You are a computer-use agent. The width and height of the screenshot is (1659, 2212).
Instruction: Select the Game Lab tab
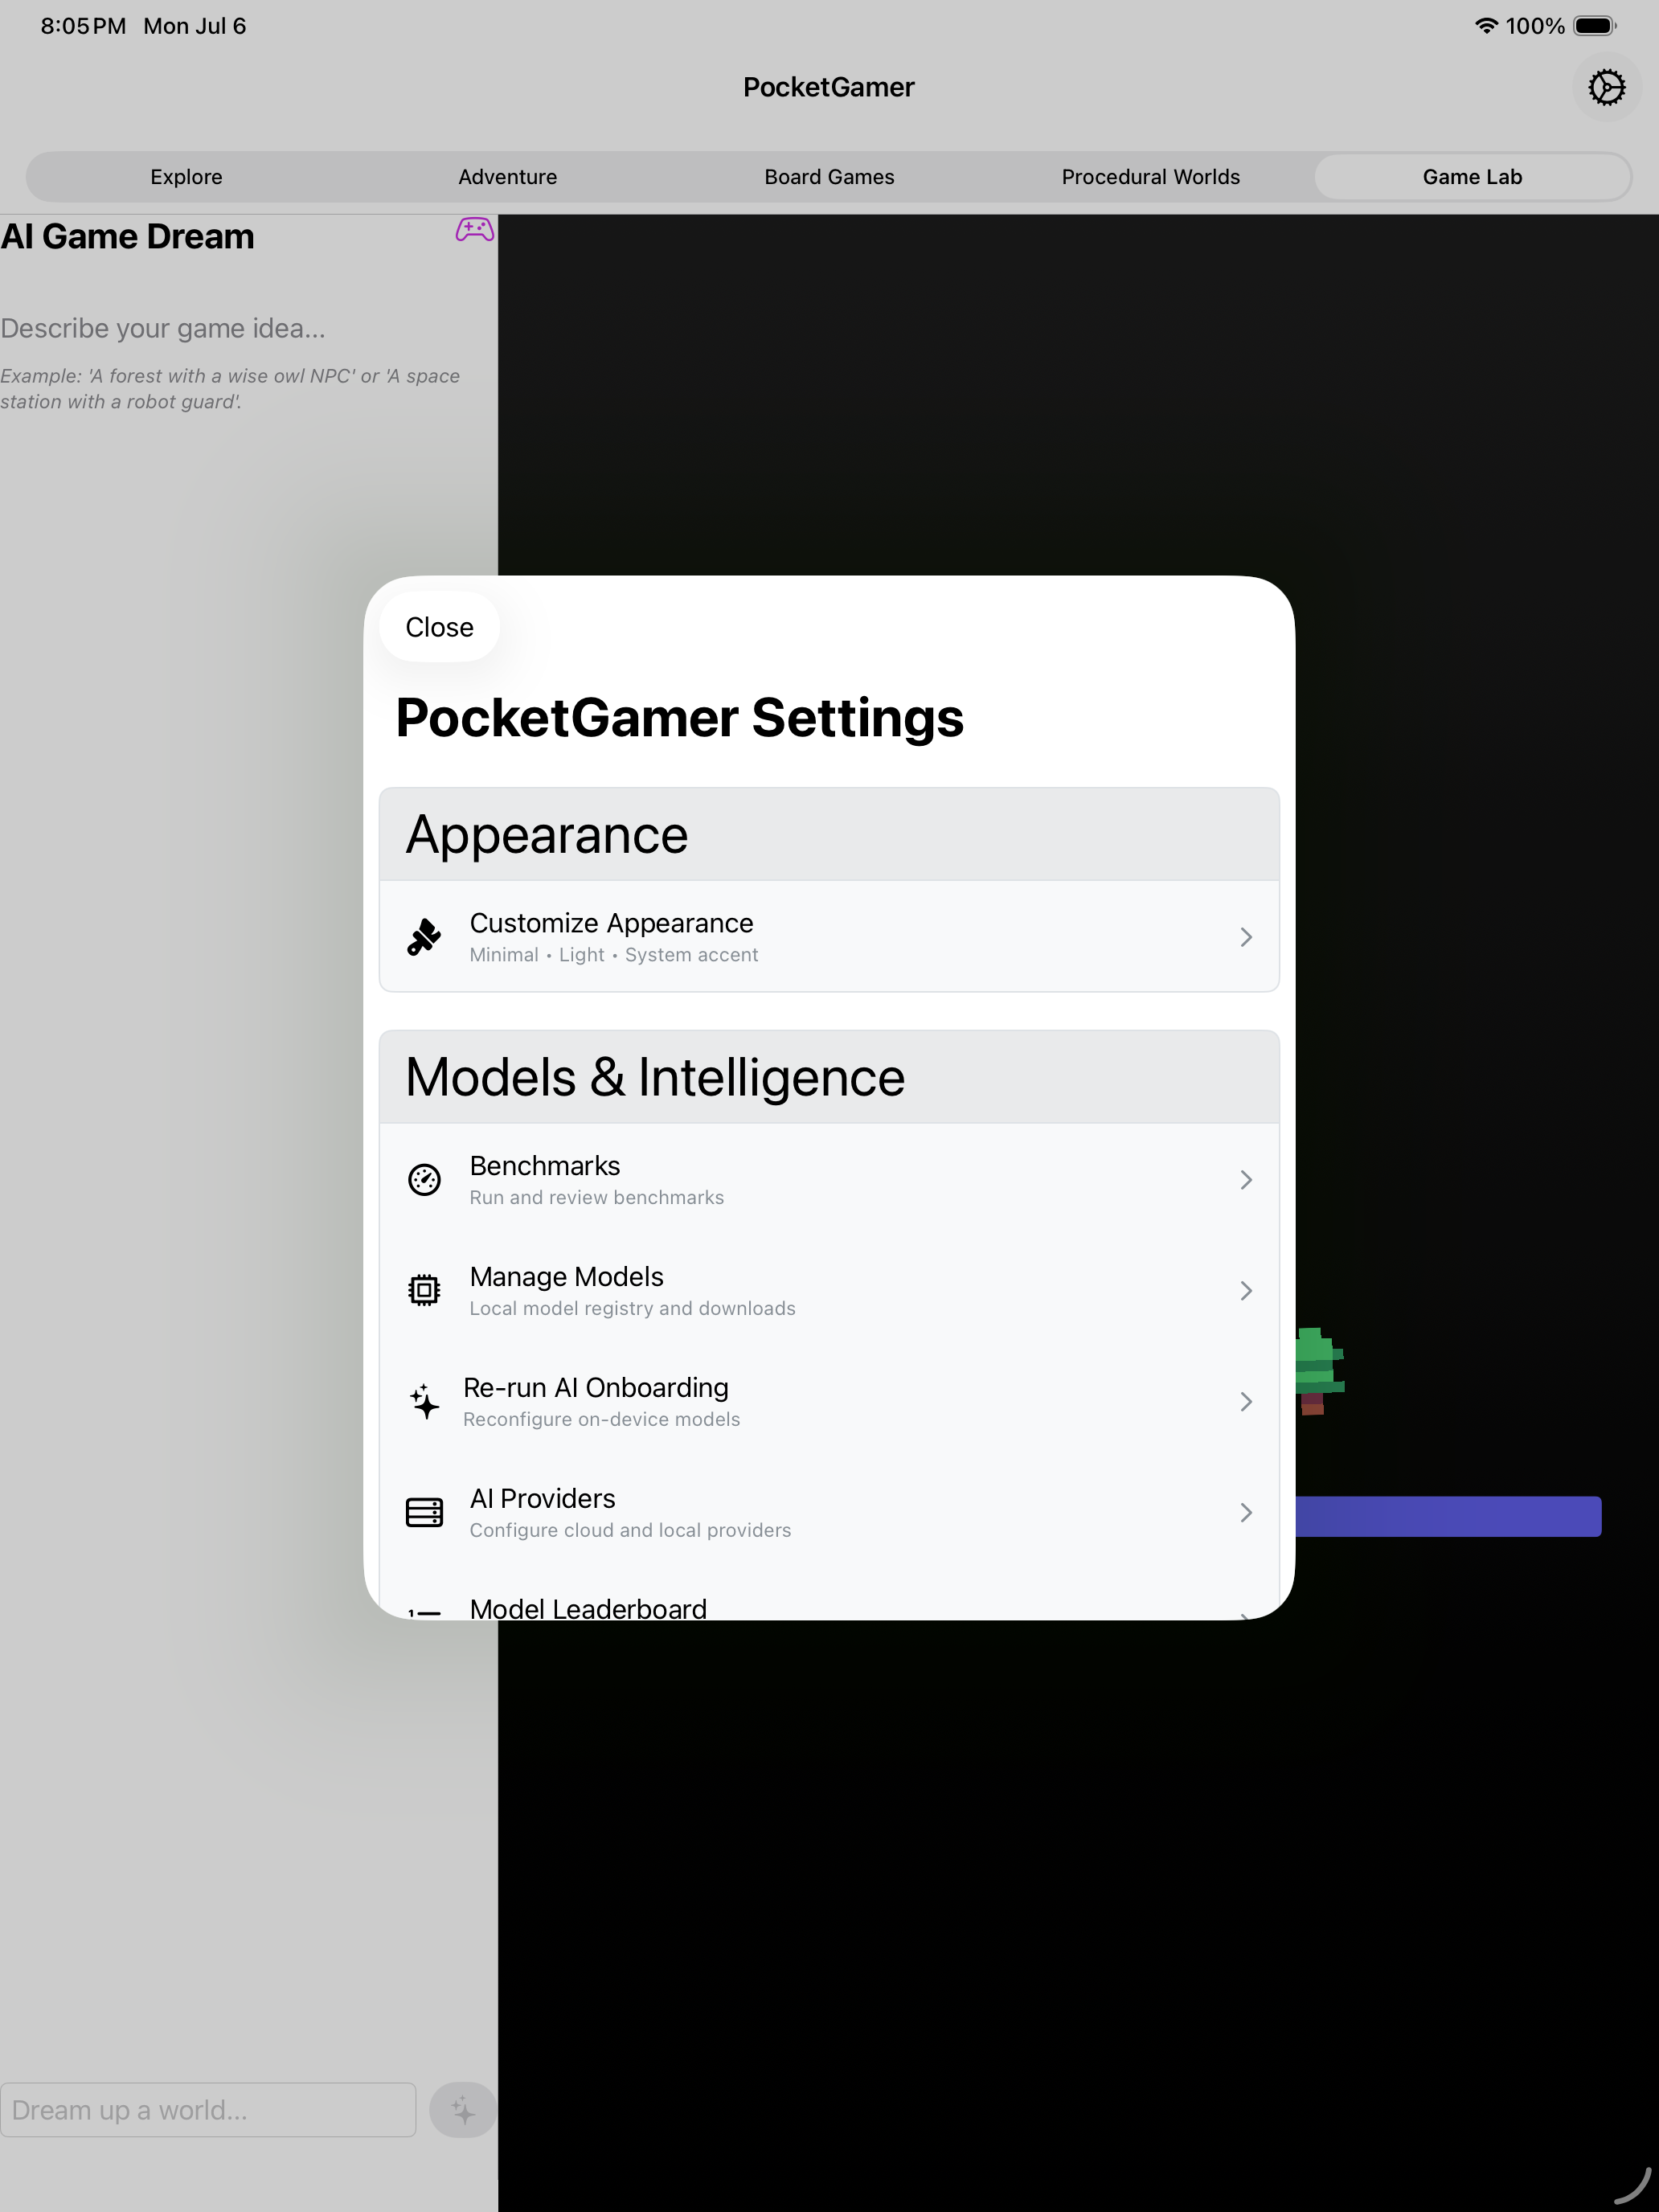click(1472, 177)
